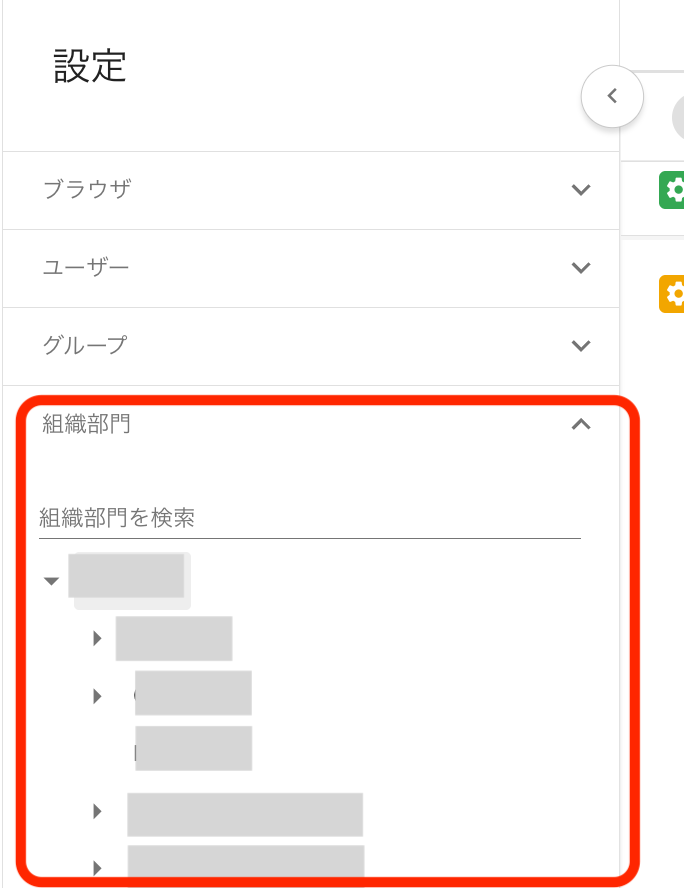Expand the second-to-last visible tree triangle
Viewport: 684px width, 888px height.
tap(97, 812)
